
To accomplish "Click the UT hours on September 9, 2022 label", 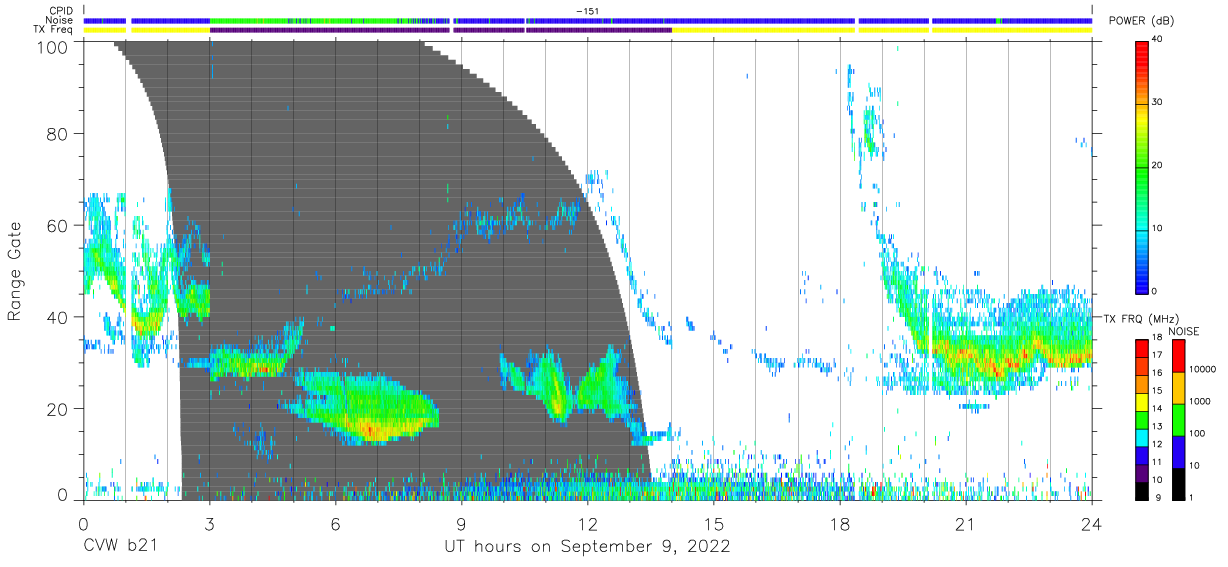I will tap(587, 547).
